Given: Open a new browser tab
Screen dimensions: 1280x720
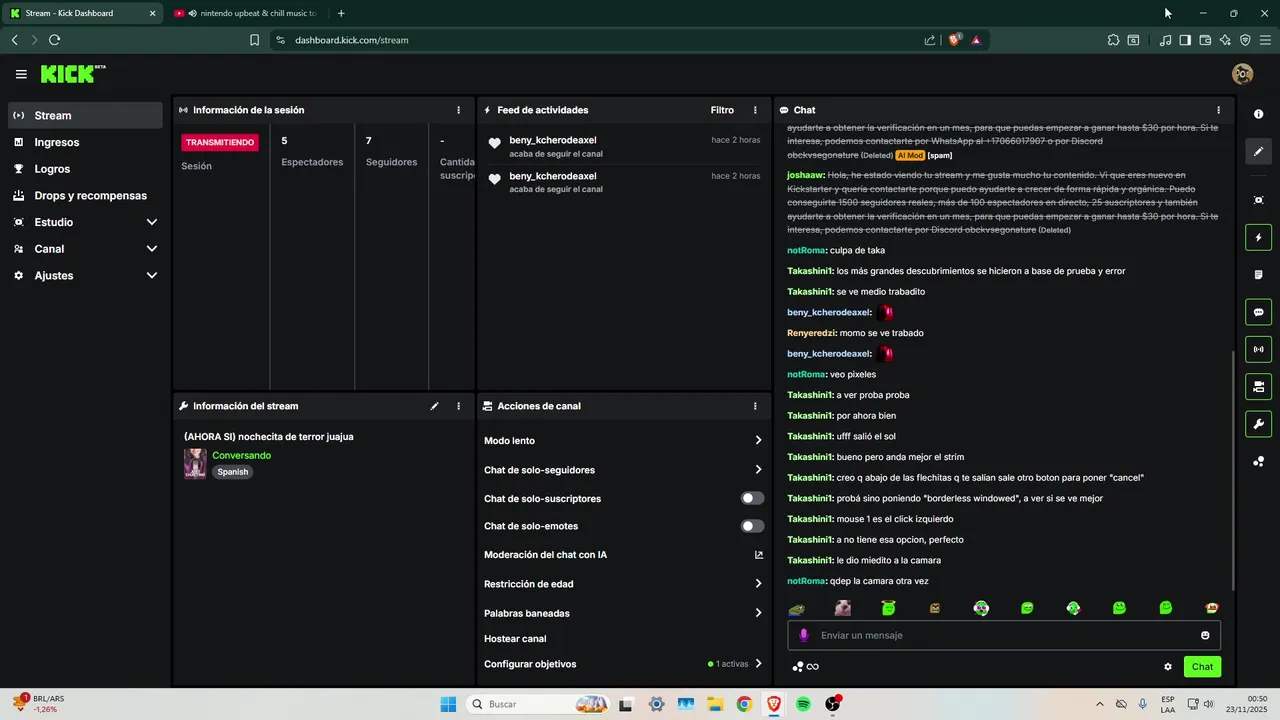Looking at the screenshot, I should click(341, 13).
